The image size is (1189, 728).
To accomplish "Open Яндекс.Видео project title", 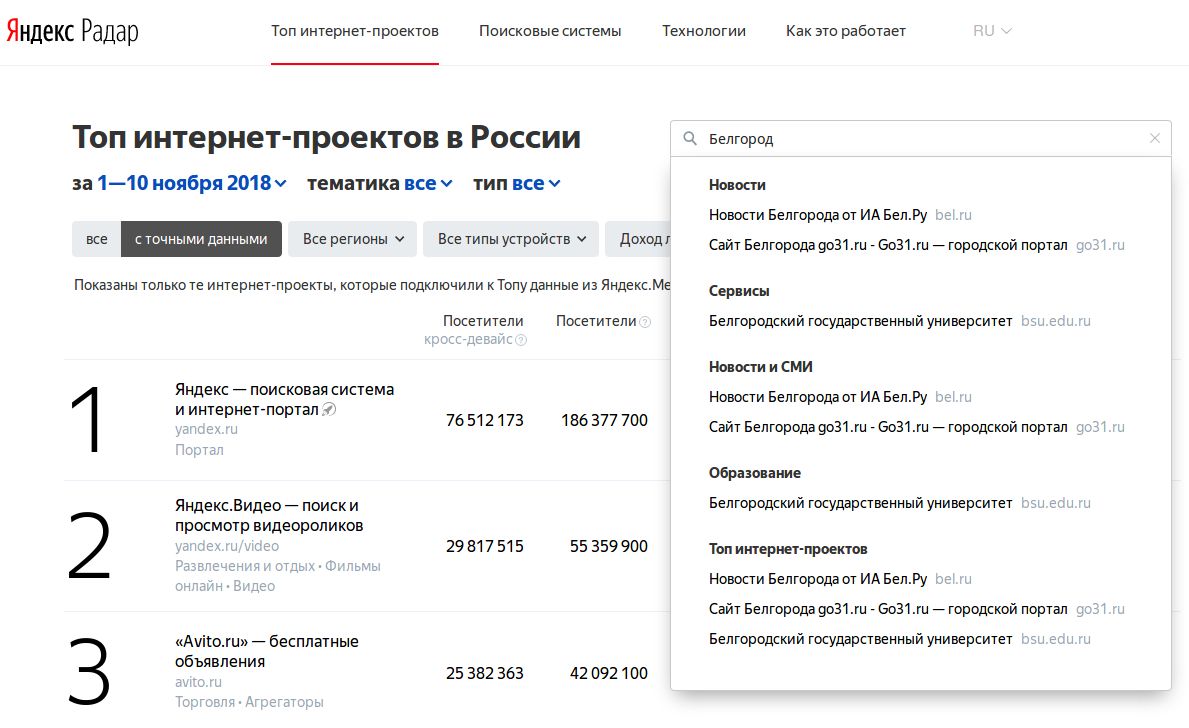I will [269, 516].
